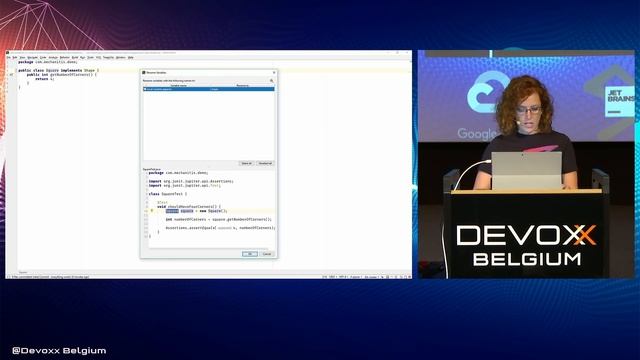The width and height of the screenshot is (640, 360).
Task: Click the Select all button
Action: pyautogui.click(x=247, y=163)
